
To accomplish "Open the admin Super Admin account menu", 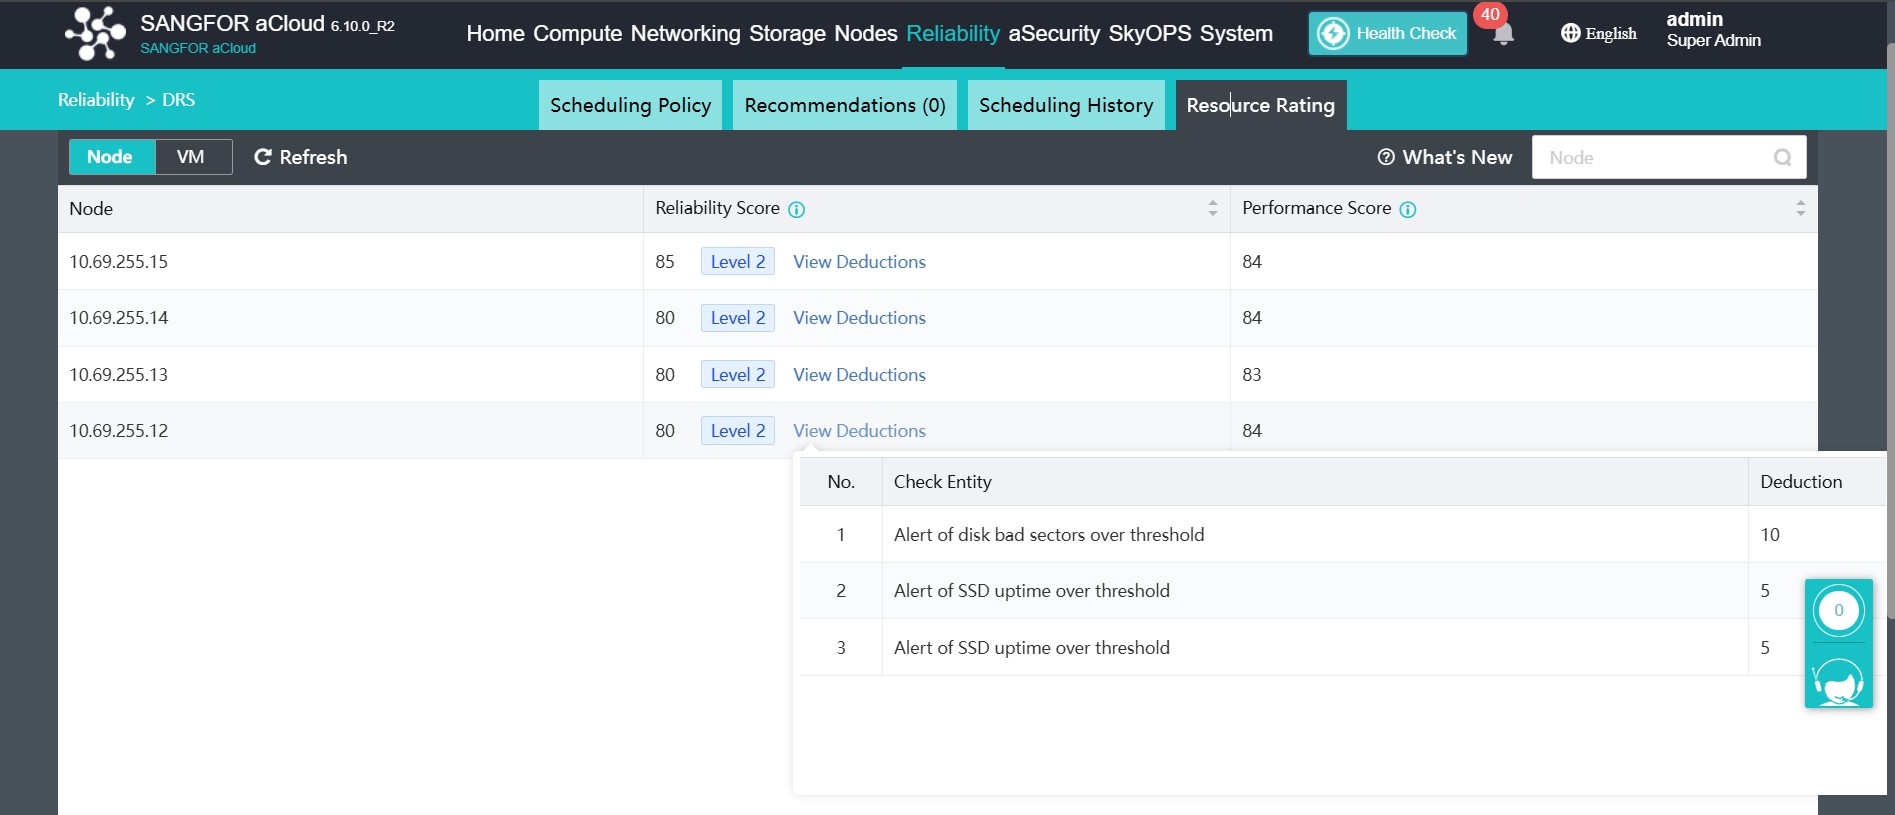I will tap(1713, 30).
